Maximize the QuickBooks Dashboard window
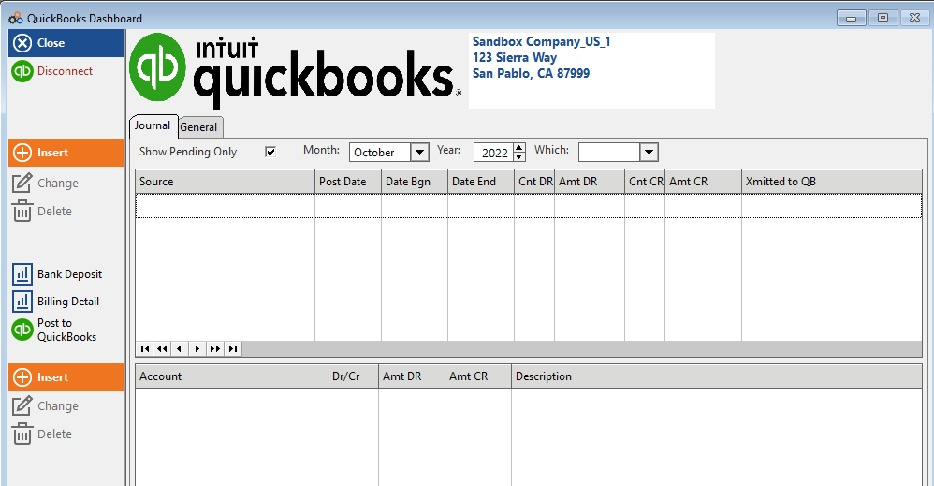The image size is (934, 486). pos(883,18)
